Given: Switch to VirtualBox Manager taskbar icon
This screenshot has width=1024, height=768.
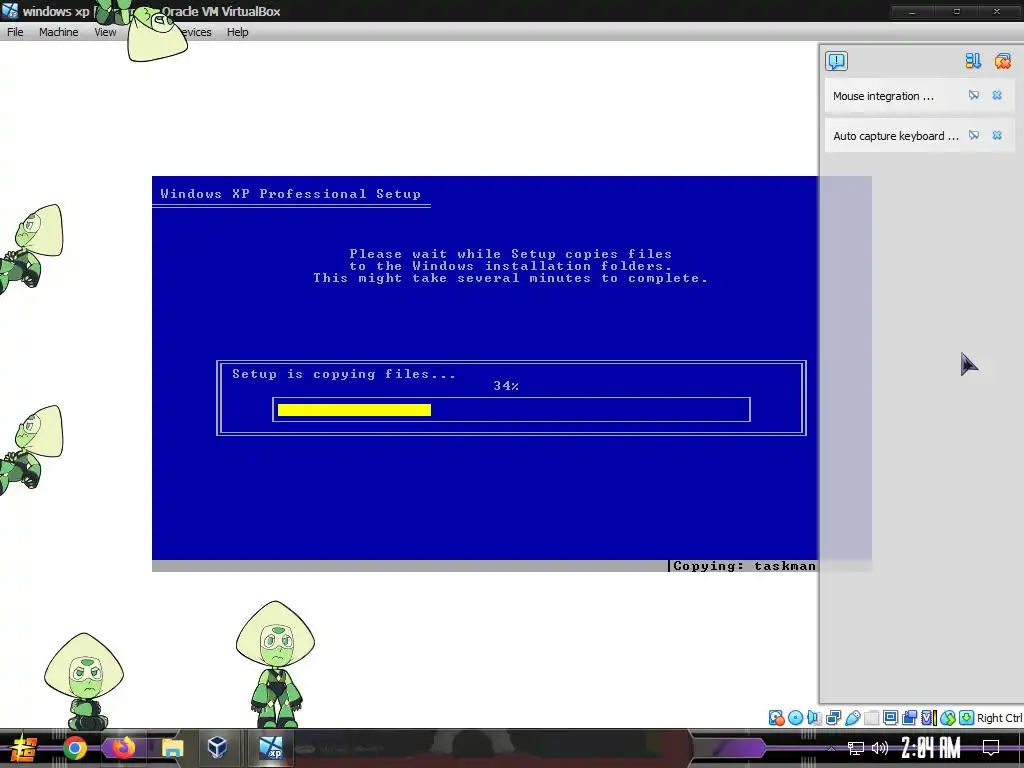Looking at the screenshot, I should pos(217,747).
